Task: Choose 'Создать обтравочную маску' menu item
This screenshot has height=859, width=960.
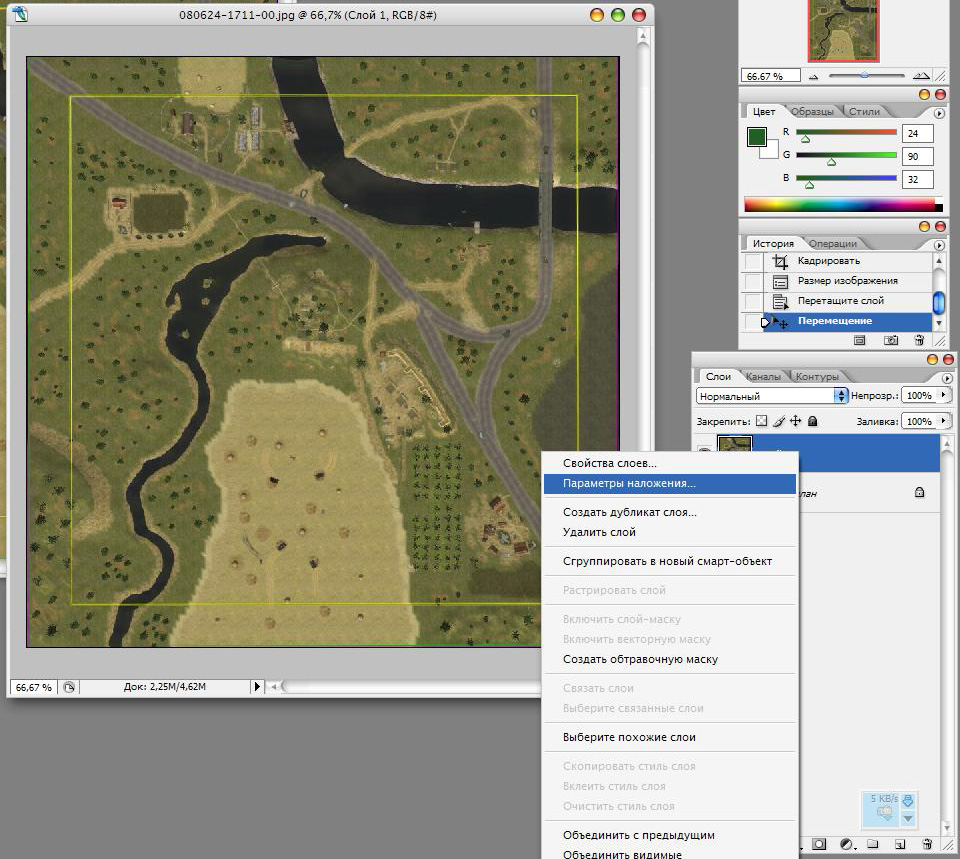Action: (670, 659)
